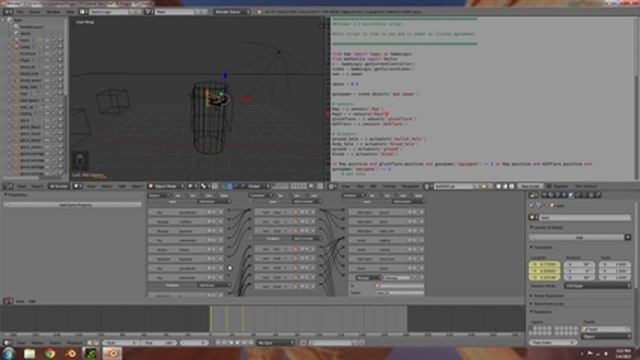Click the Run Script button
The image size is (640, 360).
(530, 186)
